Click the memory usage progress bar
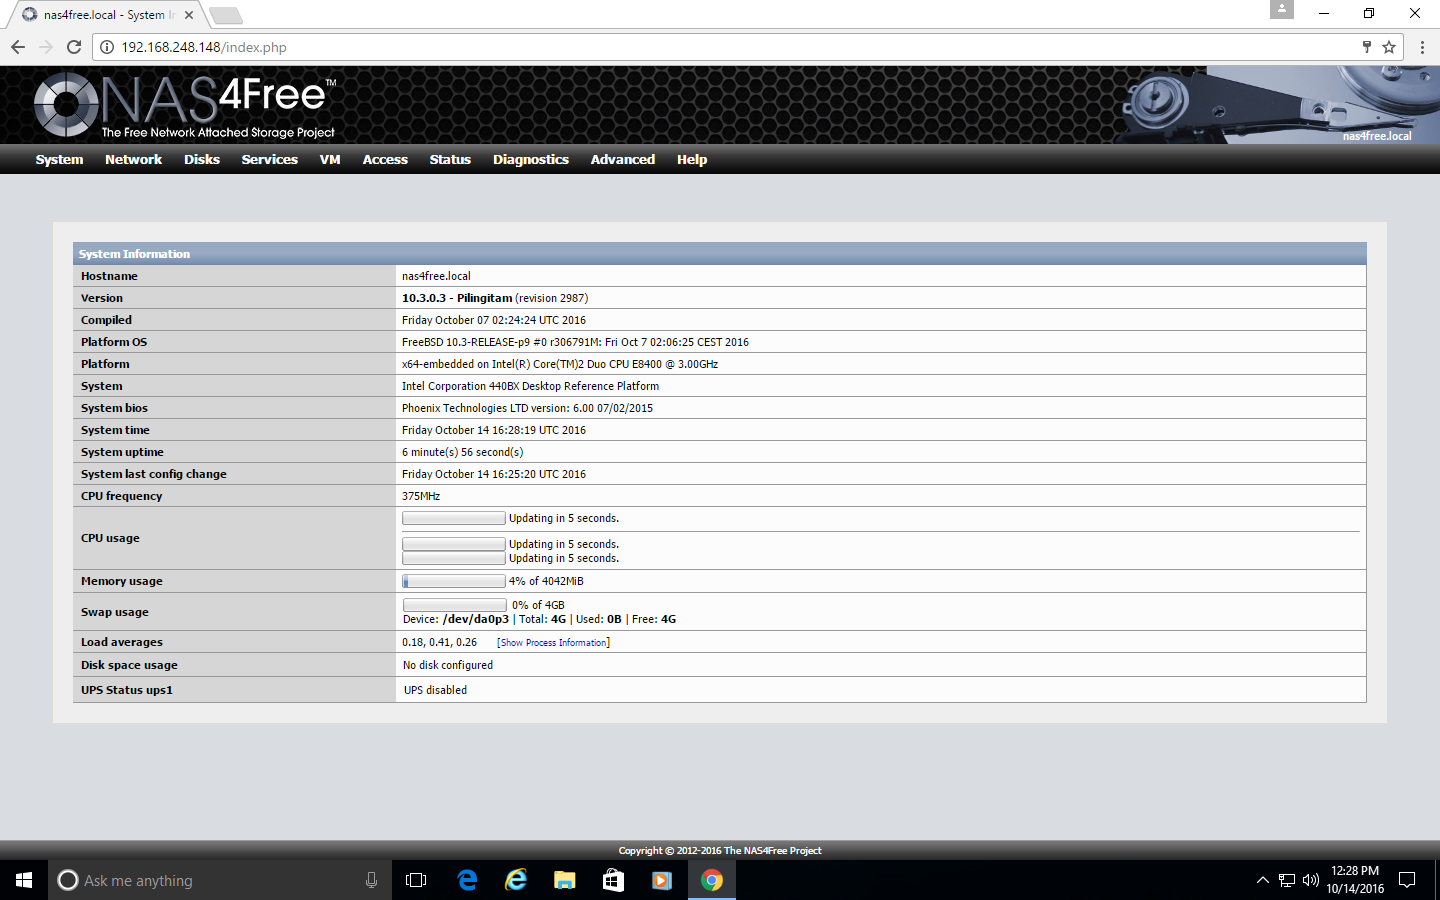The image size is (1440, 900). click(454, 581)
